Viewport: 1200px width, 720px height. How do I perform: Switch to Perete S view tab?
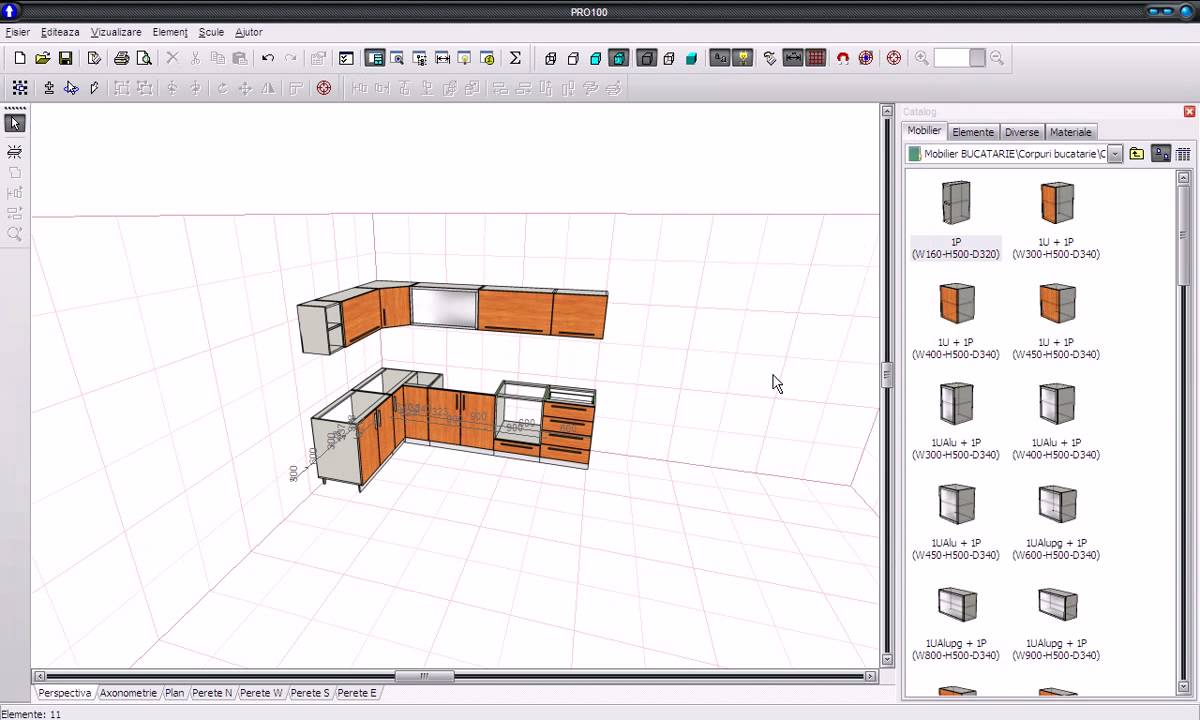[310, 693]
